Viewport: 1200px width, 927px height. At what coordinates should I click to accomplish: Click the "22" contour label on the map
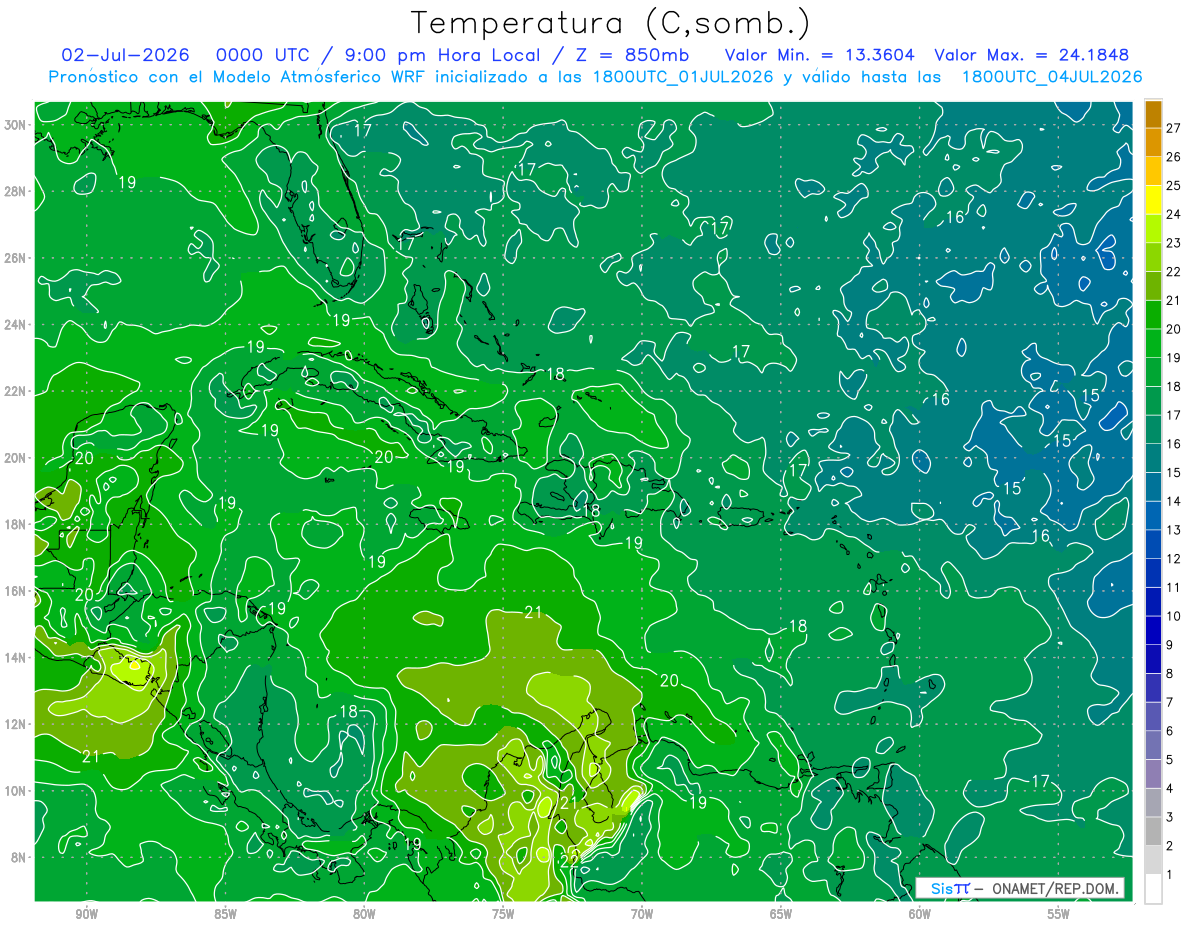pos(569,860)
